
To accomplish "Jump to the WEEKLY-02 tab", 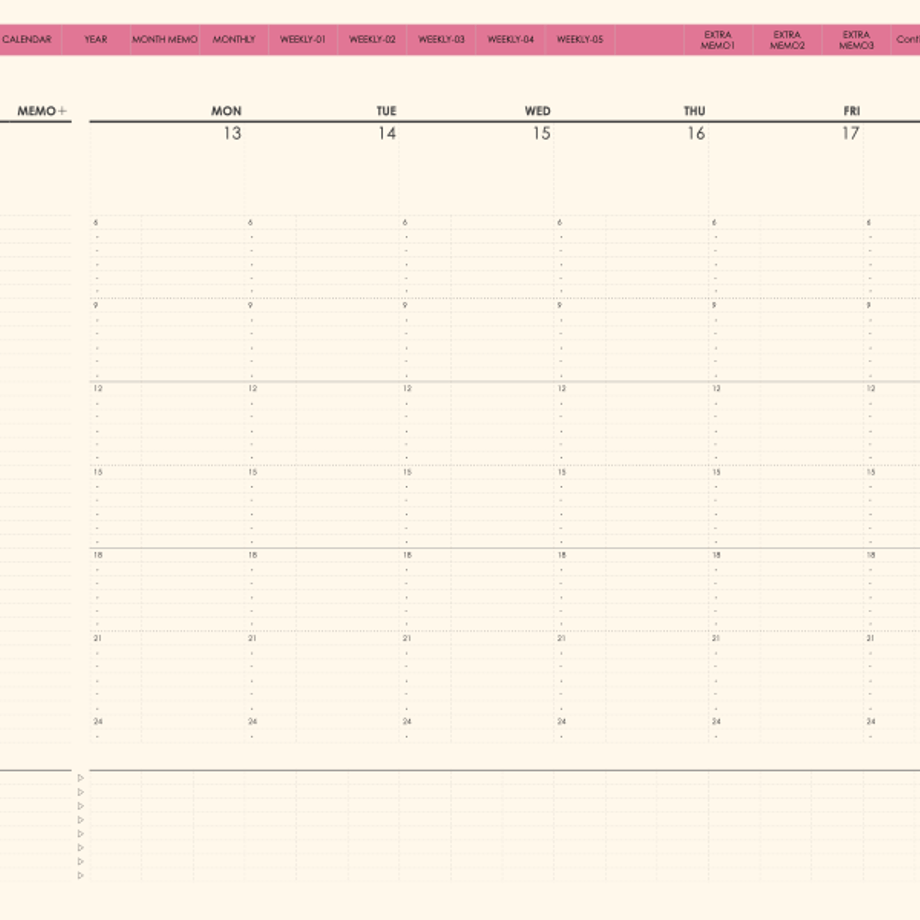I will pos(372,40).
